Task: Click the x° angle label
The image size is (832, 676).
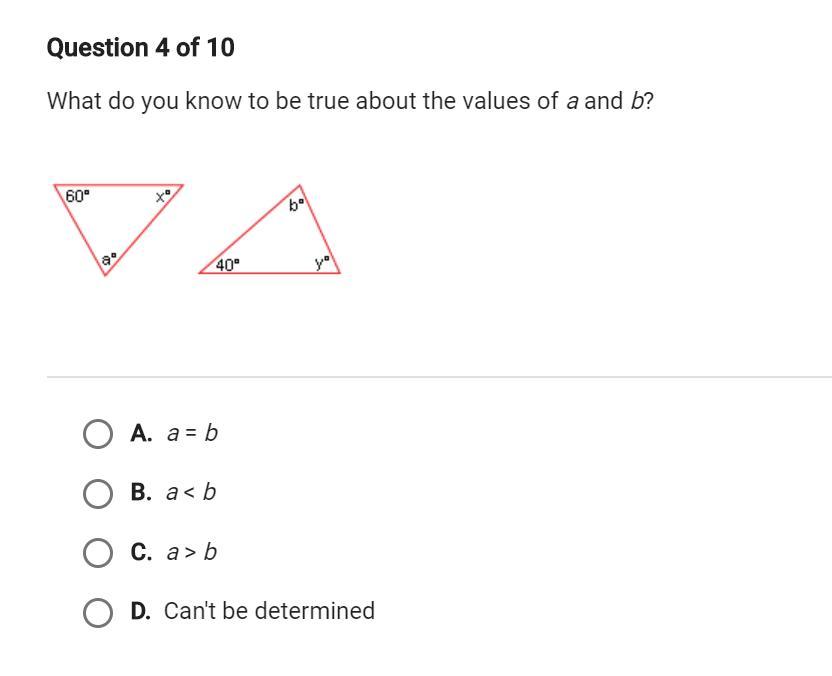Action: click(163, 196)
